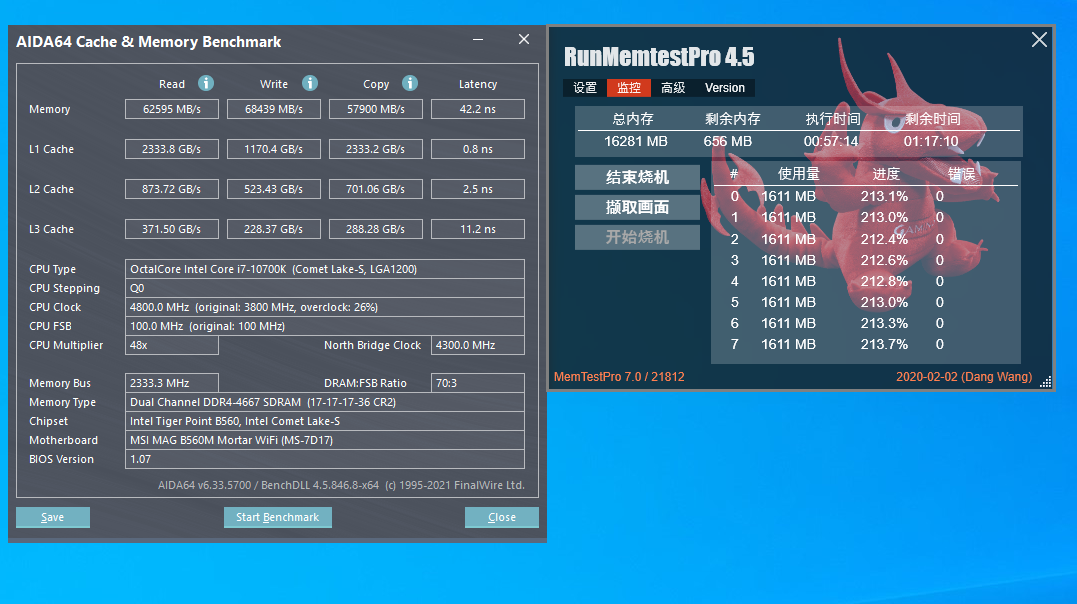Click the disabled 开始烧机 button
Viewport: 1077px width, 604px height.
pyautogui.click(x=637, y=237)
